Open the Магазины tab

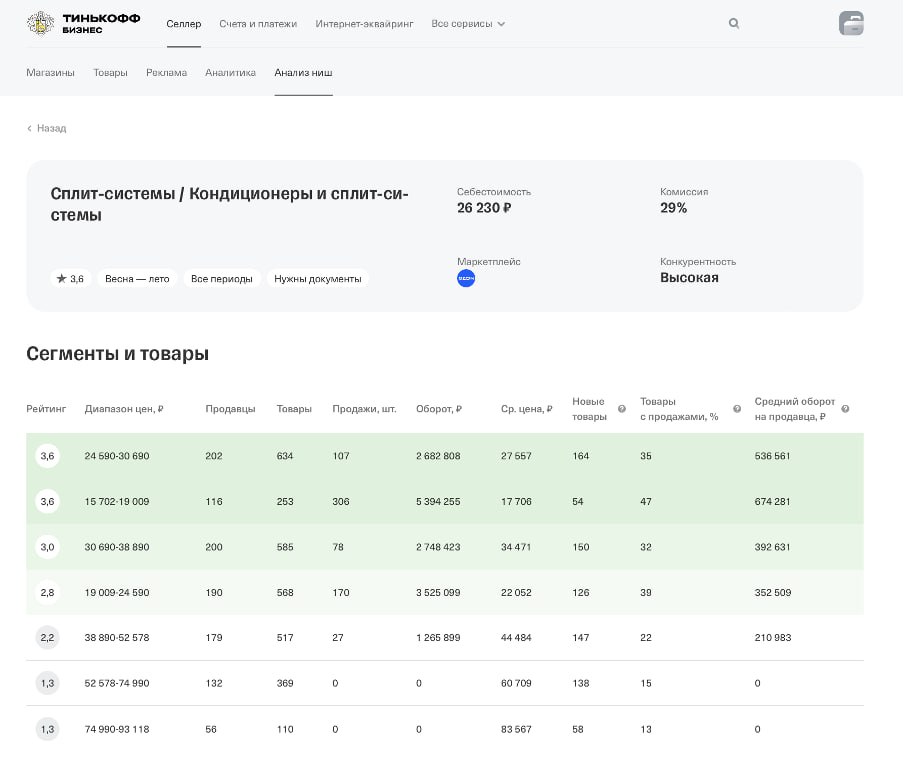tap(50, 73)
